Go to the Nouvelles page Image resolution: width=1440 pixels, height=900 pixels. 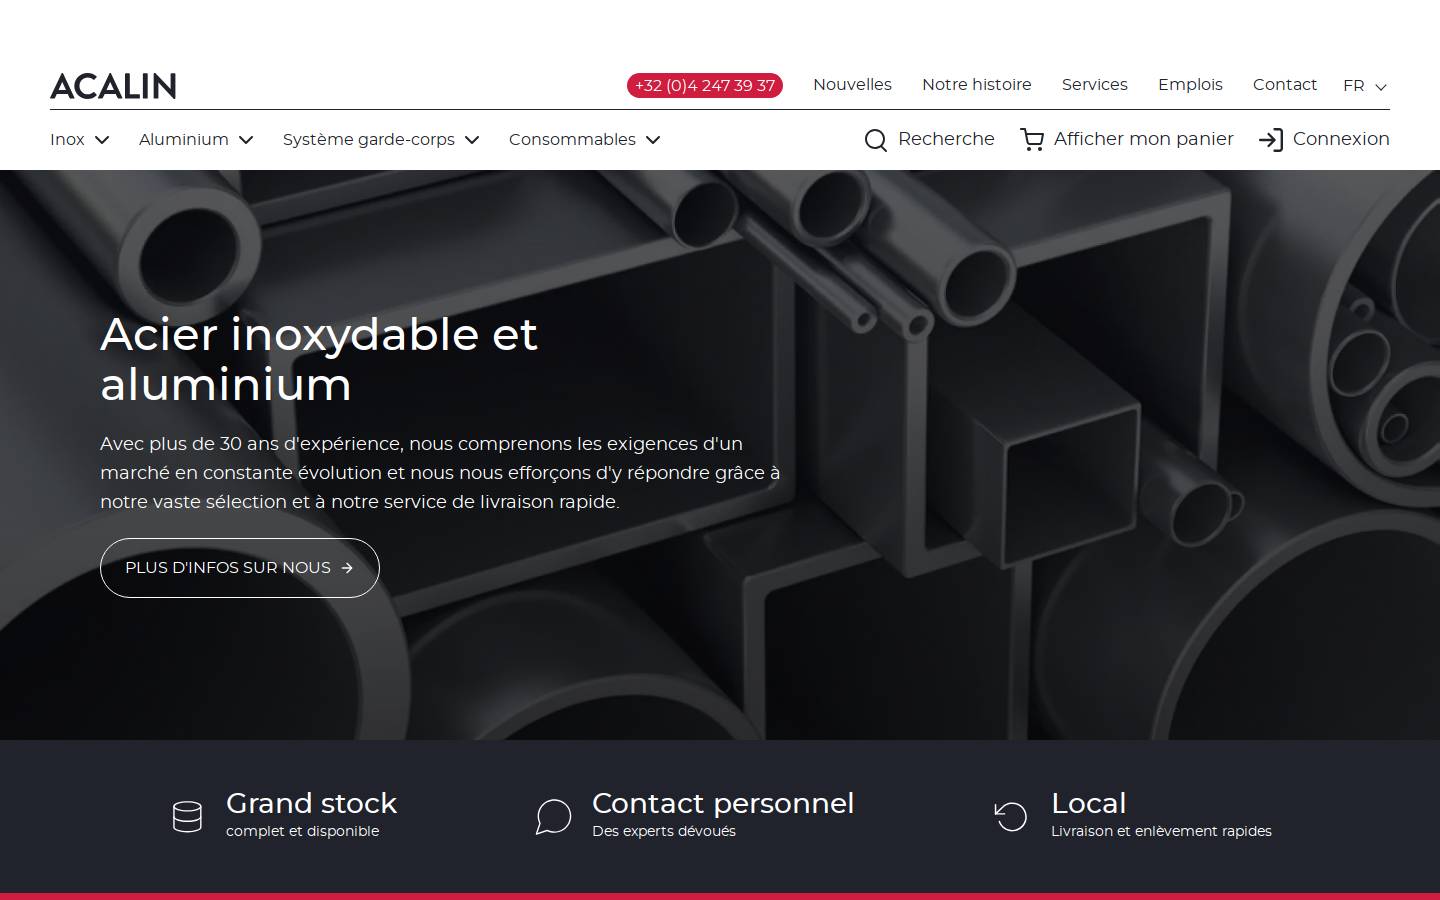[x=852, y=85]
